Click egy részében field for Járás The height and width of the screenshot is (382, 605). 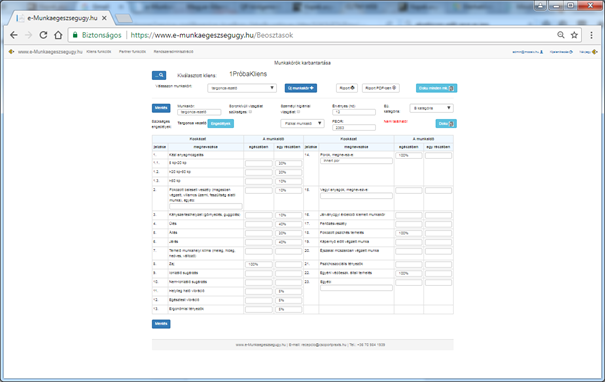click(289, 242)
